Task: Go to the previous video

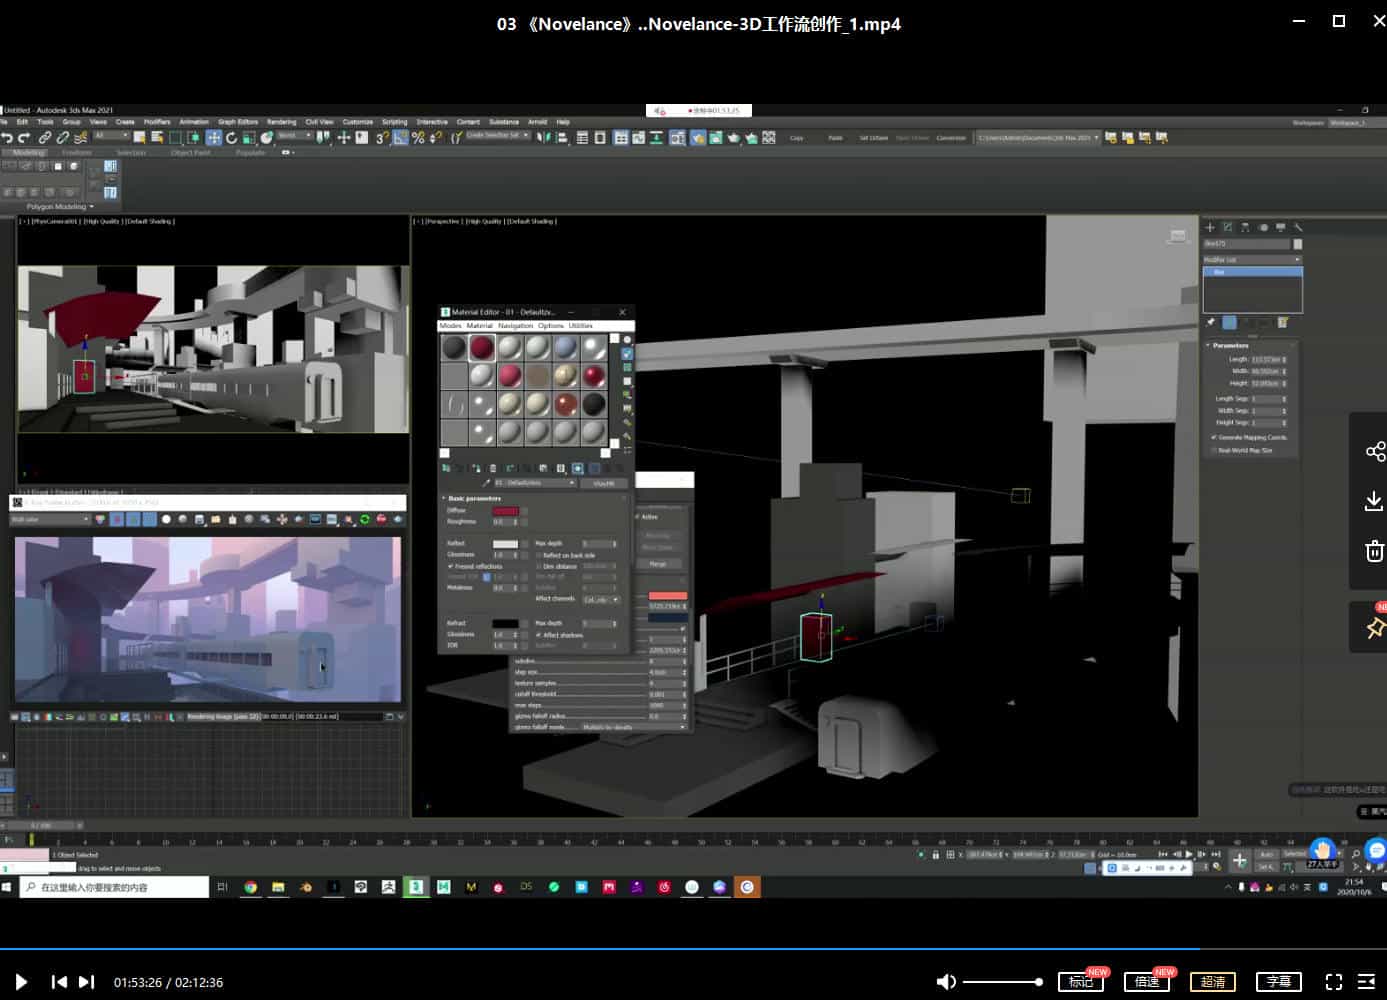Action: [x=59, y=982]
